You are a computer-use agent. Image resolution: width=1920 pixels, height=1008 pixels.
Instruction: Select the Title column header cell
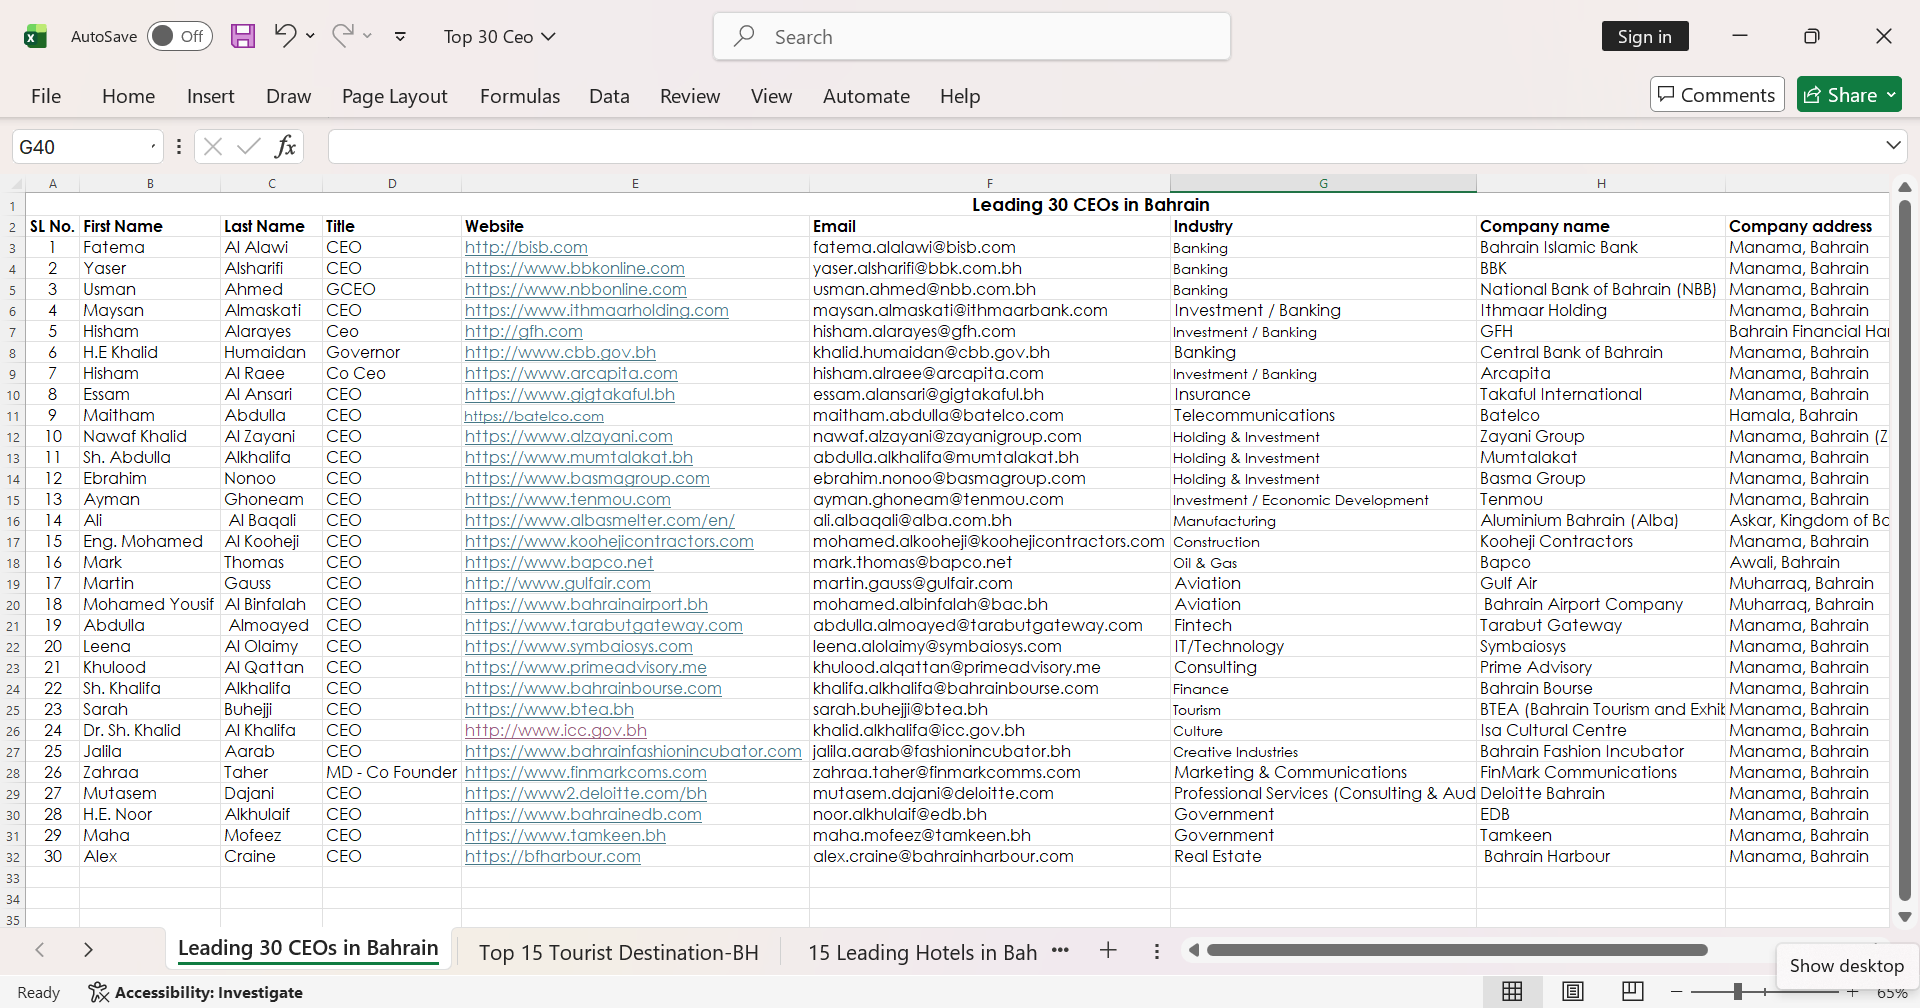point(392,226)
